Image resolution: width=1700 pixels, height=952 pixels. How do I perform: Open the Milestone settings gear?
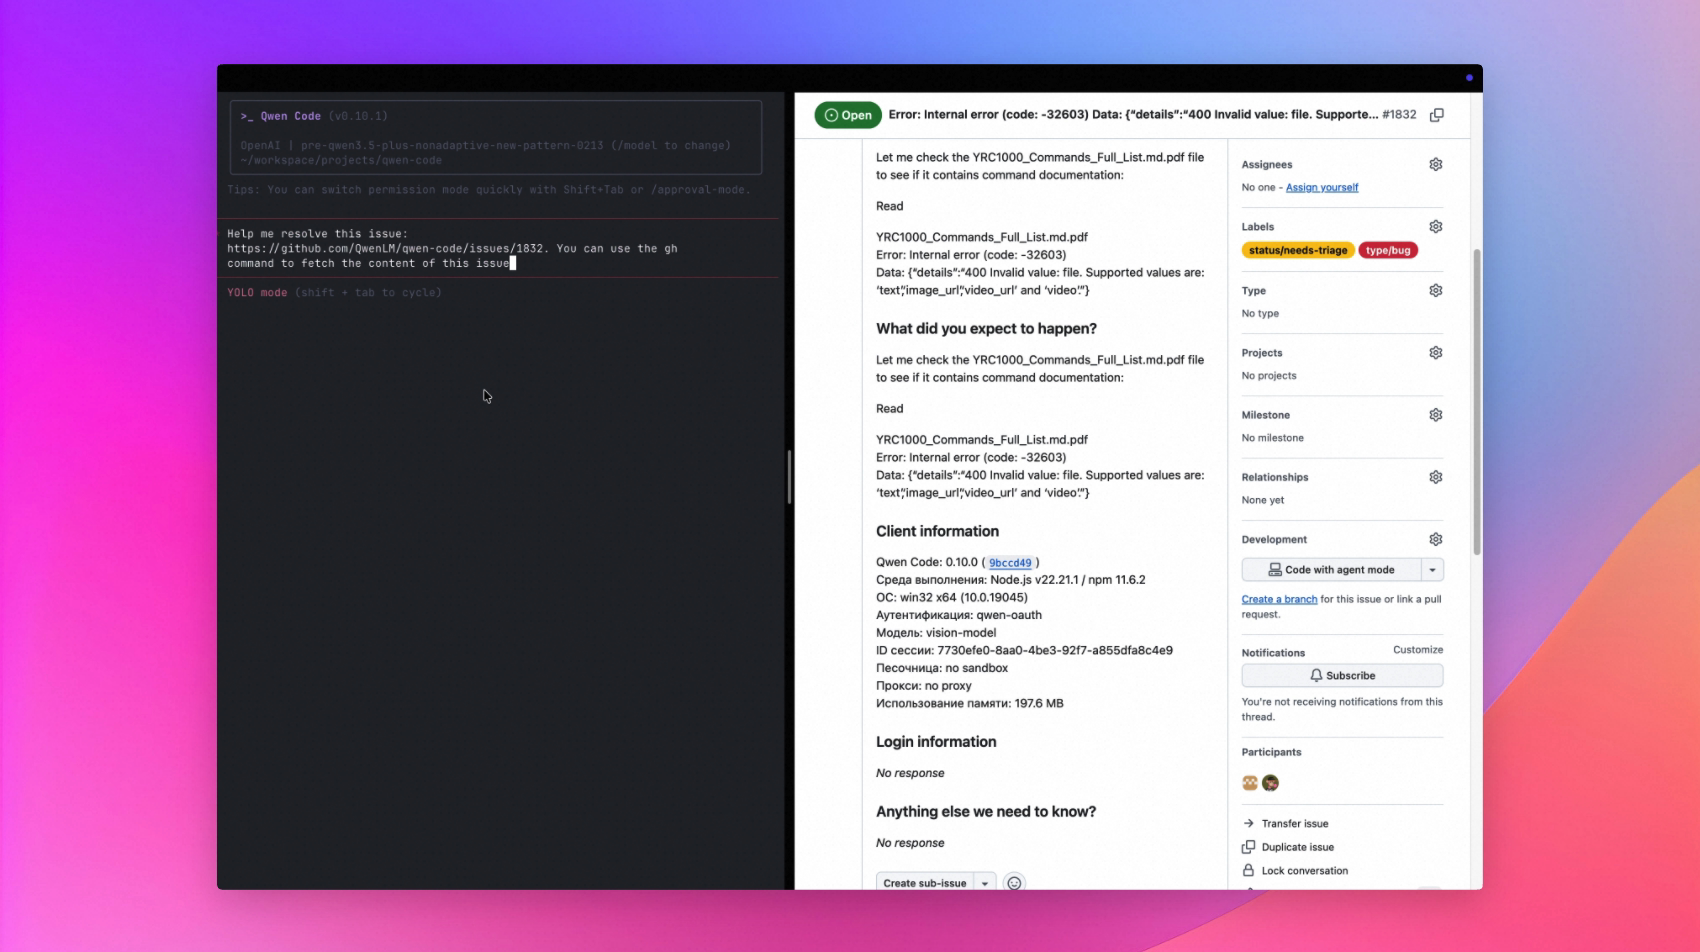[1436, 414]
